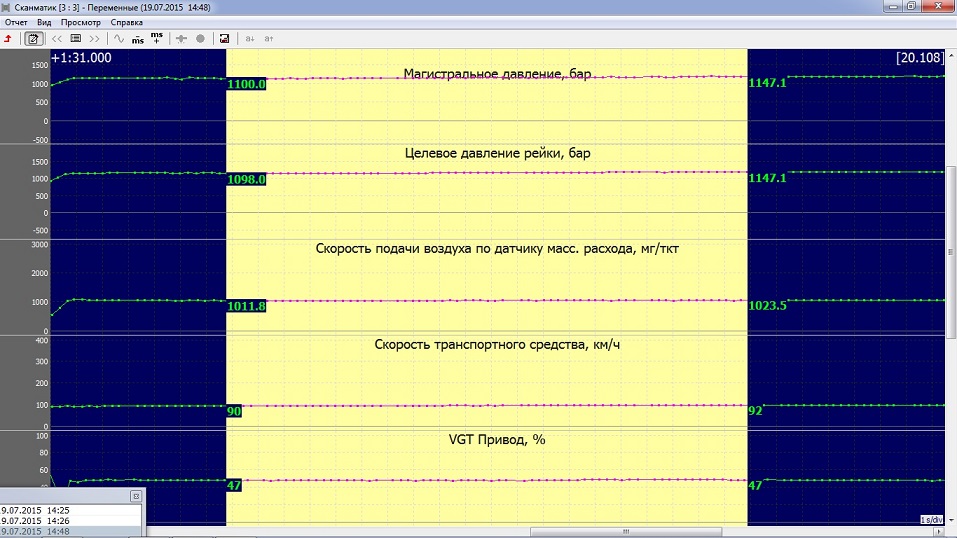Image resolution: width=957 pixels, height=538 pixels.
Task: Click the Целевое давление рейки graph title
Action: point(497,153)
